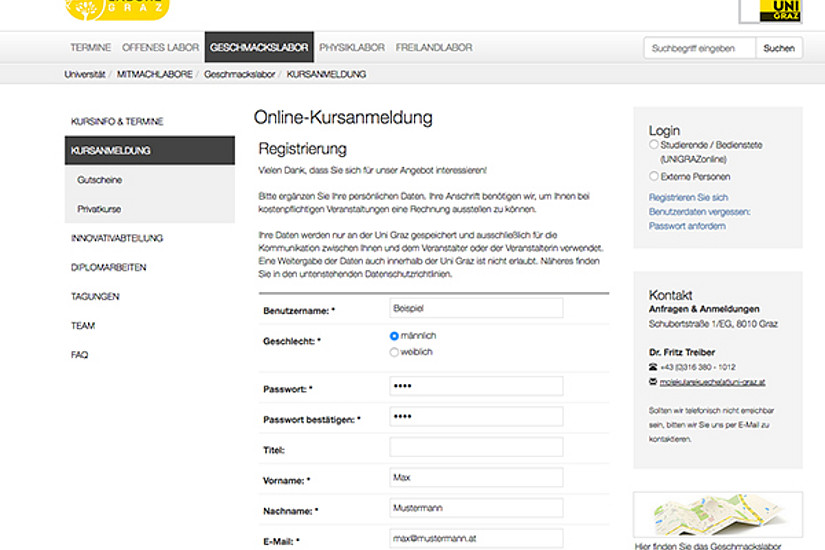This screenshot has height=550, width=825.
Task: Click into the Passwort field
Action: tap(476, 386)
